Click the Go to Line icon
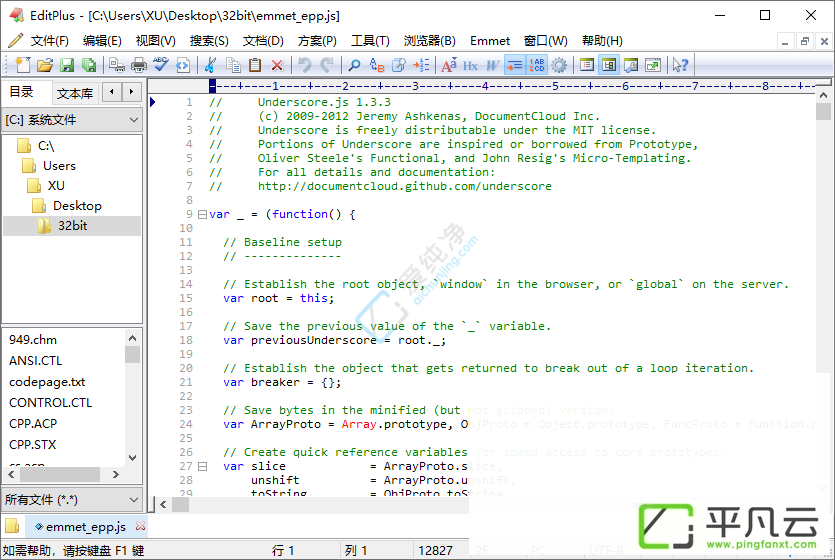The image size is (835, 560). [421, 65]
